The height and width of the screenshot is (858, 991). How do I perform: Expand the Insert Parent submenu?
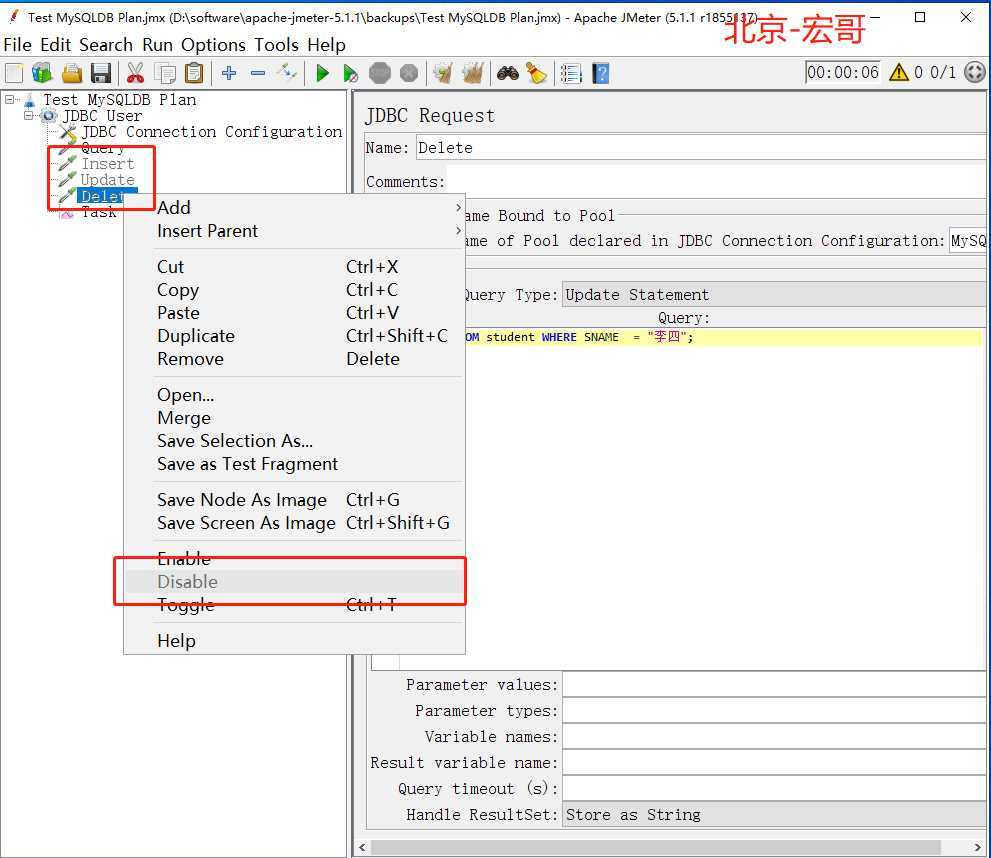pos(295,231)
